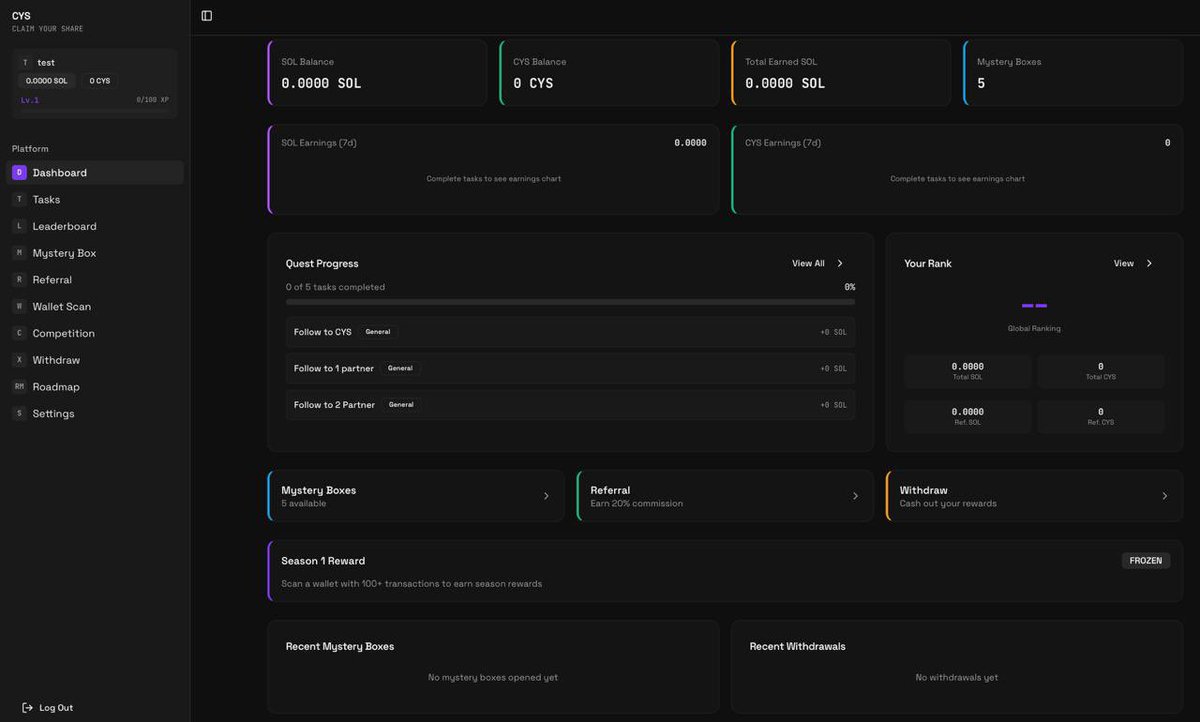1200x722 pixels.
Task: Click the SOL Balance card
Action: (x=377, y=73)
